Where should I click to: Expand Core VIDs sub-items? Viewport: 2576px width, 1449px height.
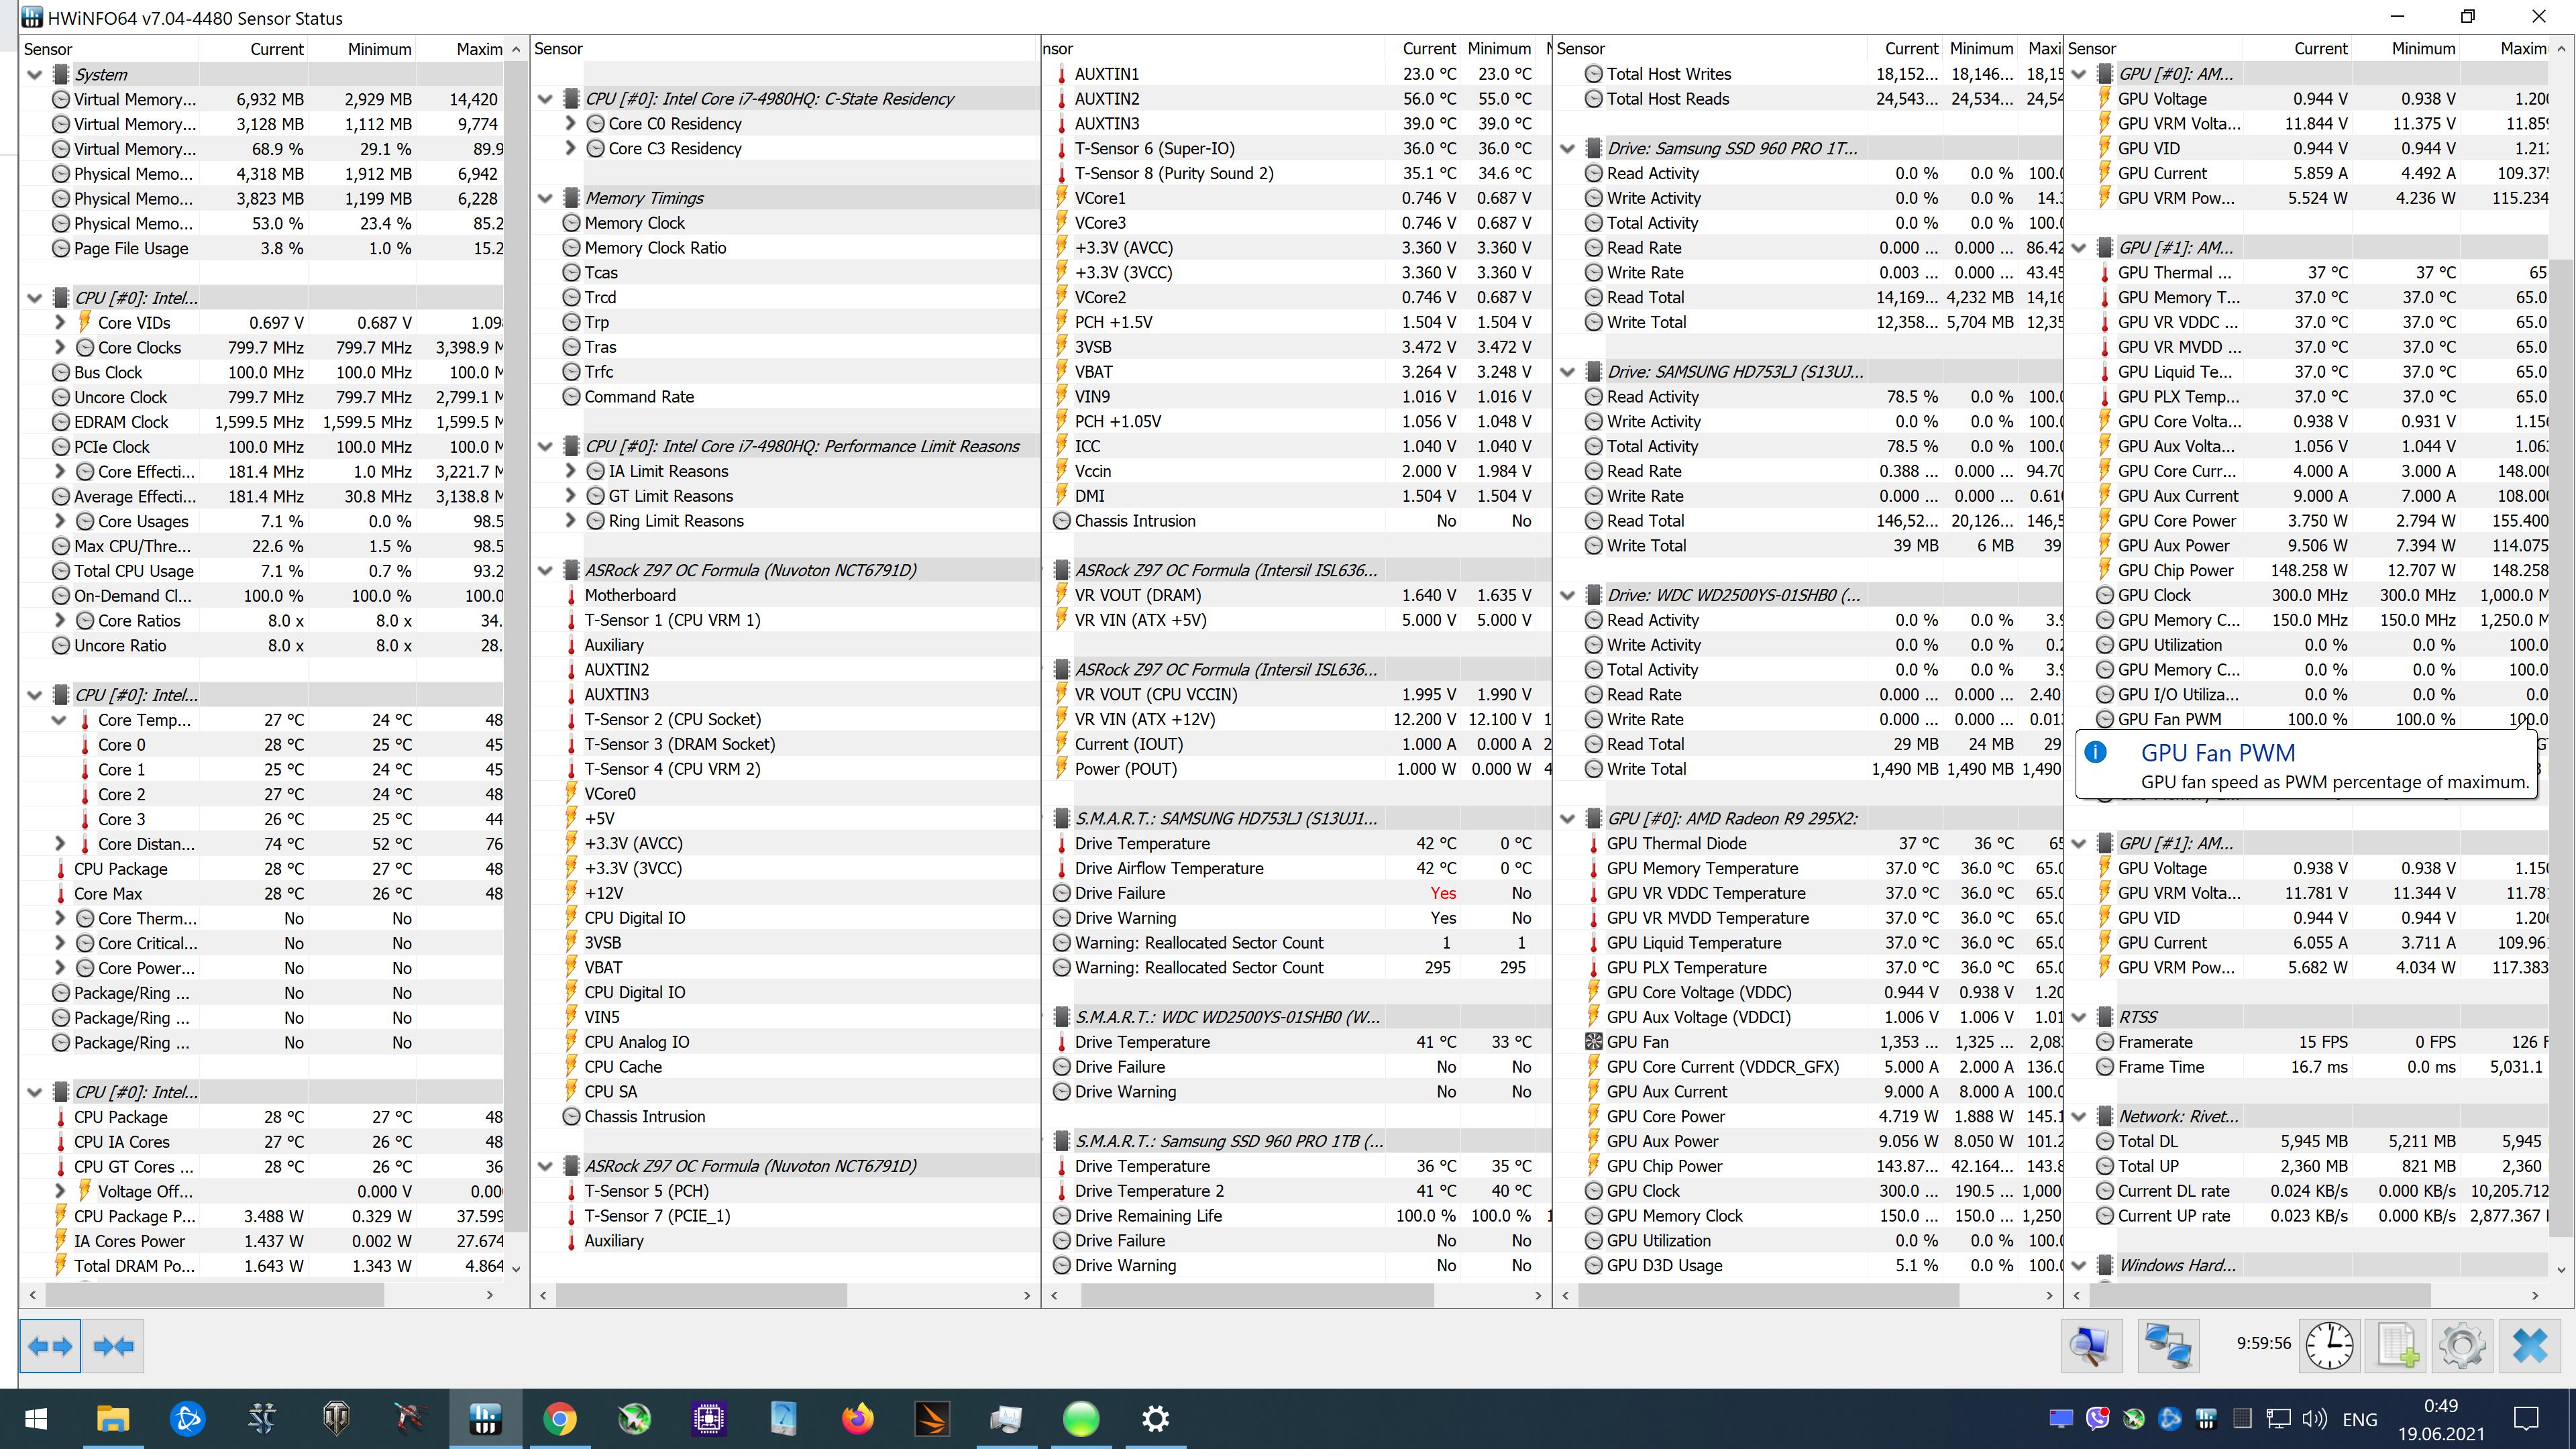tap(60, 322)
